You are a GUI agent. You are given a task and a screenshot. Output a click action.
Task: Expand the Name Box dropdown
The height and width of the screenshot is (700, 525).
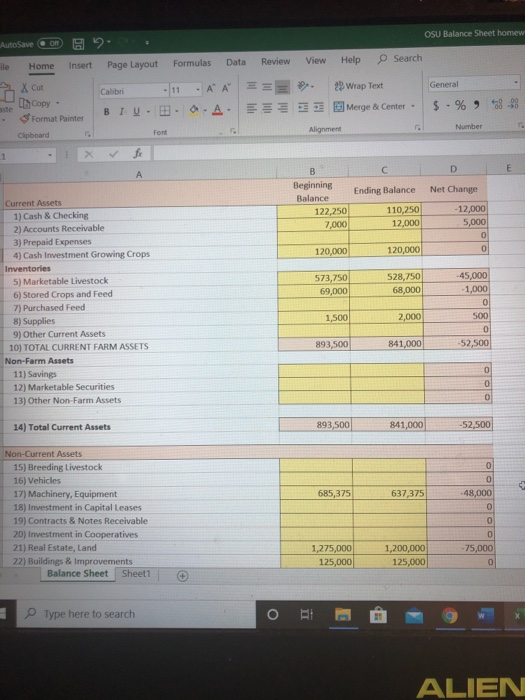[50, 155]
